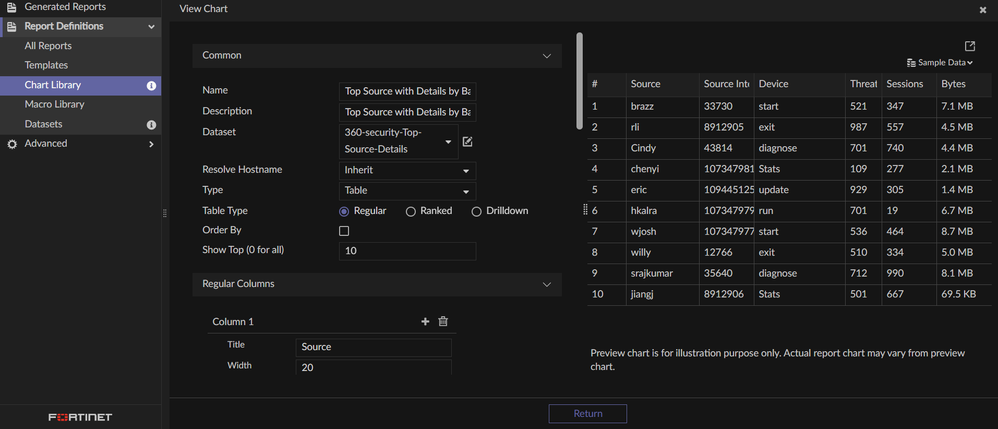Open chart preview in pop-out window
Viewport: 998px width, 429px height.
(970, 46)
